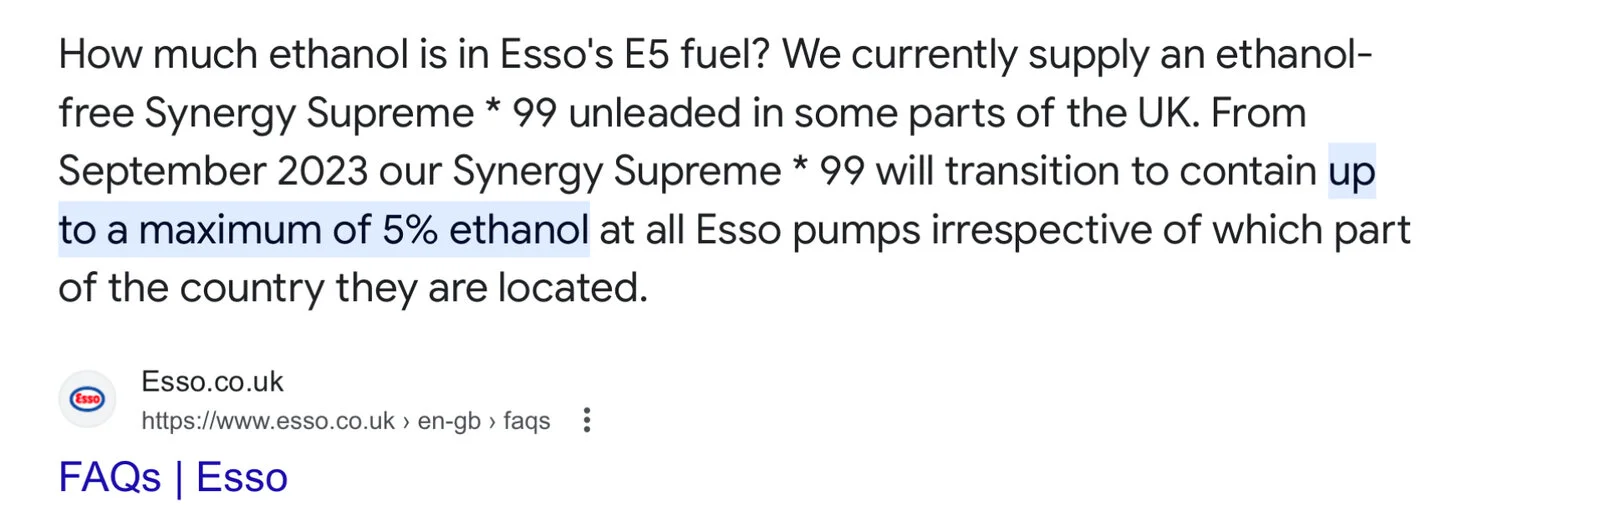Click the highlighted "maximum of 5% ethanol" phrase

[363, 230]
